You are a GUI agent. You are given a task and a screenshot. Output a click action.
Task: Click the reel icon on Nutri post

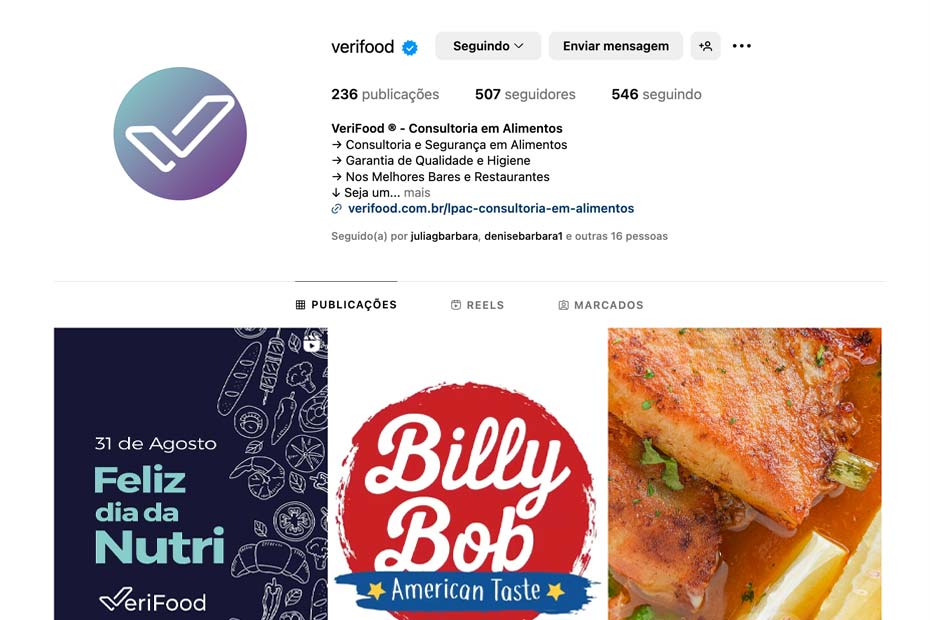[312, 343]
